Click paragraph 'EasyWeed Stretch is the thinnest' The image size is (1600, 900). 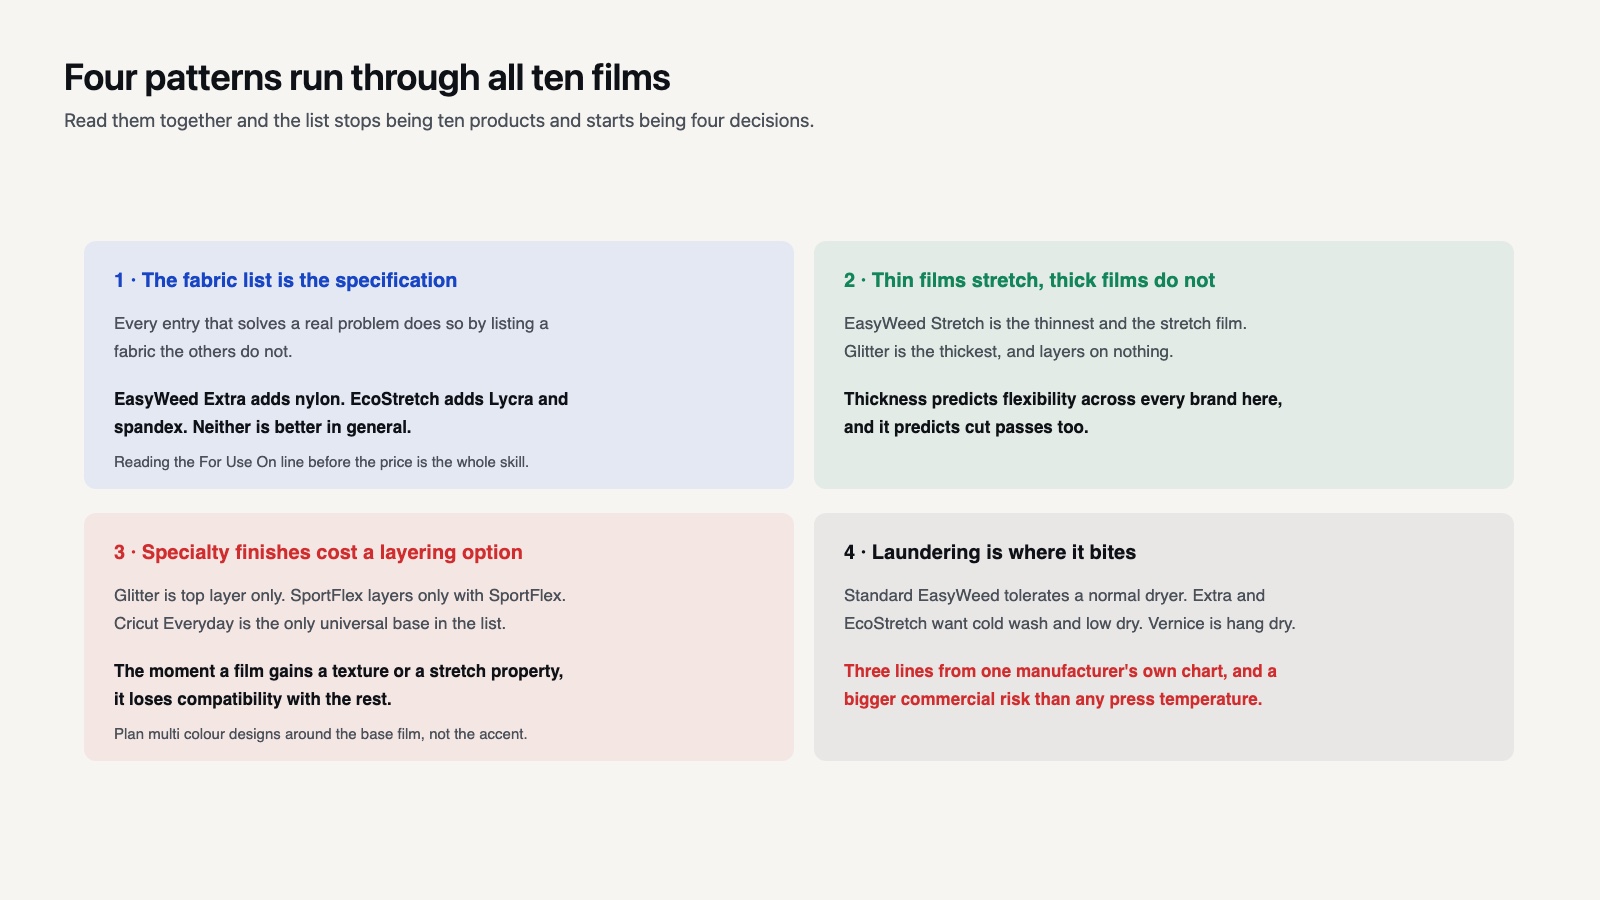(x=1045, y=338)
